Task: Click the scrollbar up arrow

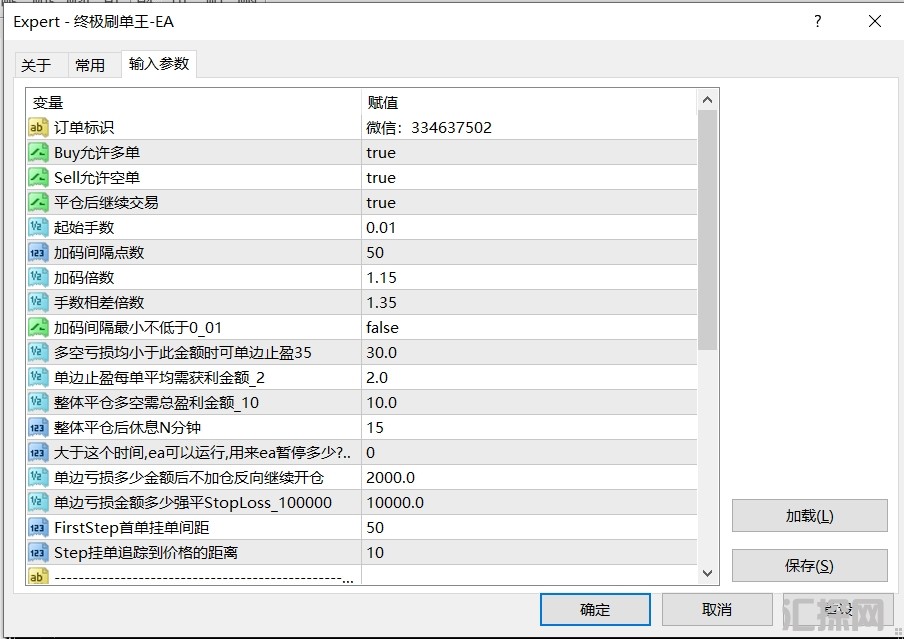Action: point(707,100)
